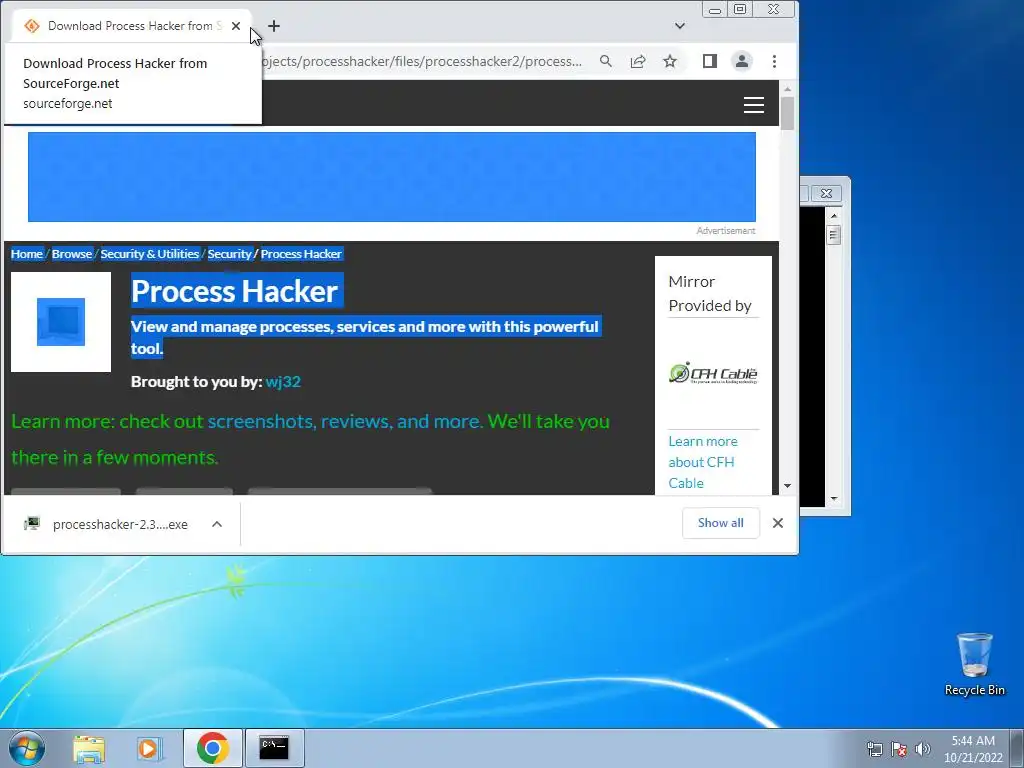The image size is (1024, 768).
Task: Open author wj32 profile link
Action: click(283, 381)
